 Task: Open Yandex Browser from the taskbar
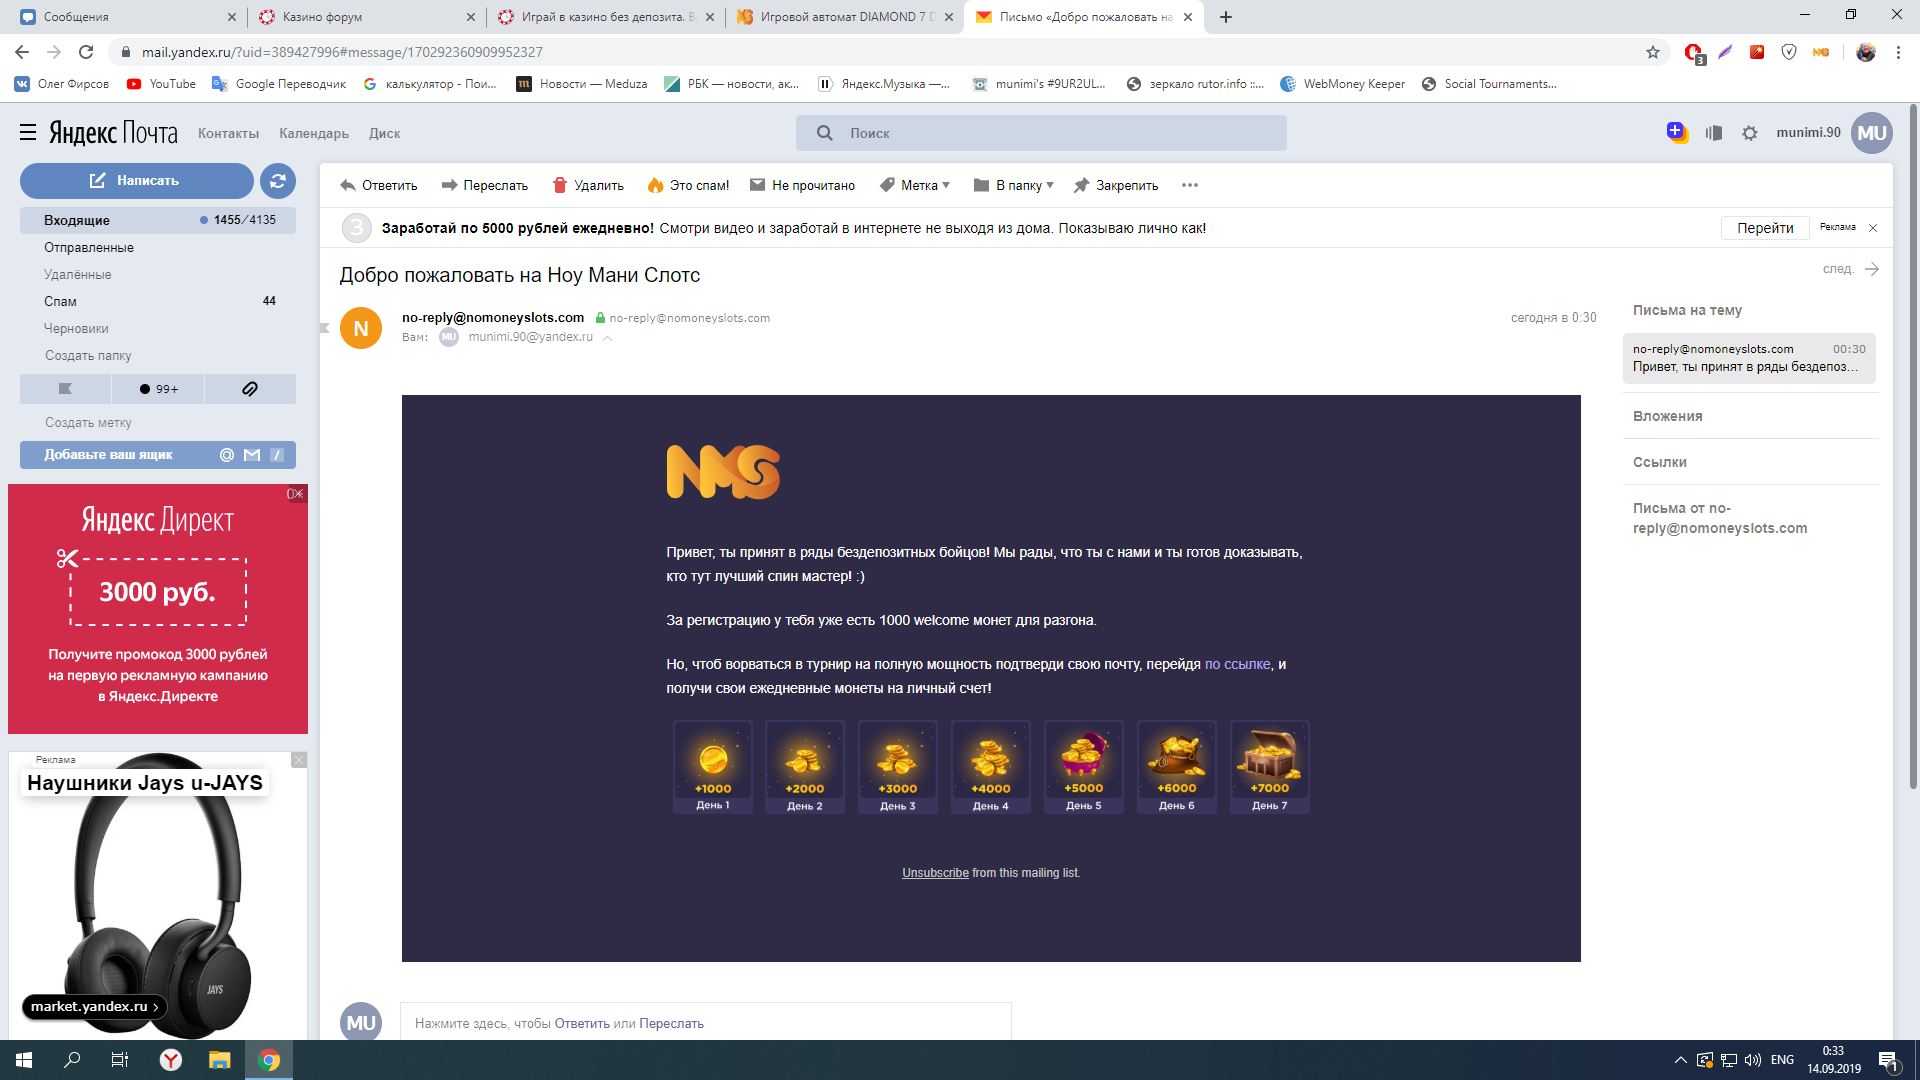(x=171, y=1060)
